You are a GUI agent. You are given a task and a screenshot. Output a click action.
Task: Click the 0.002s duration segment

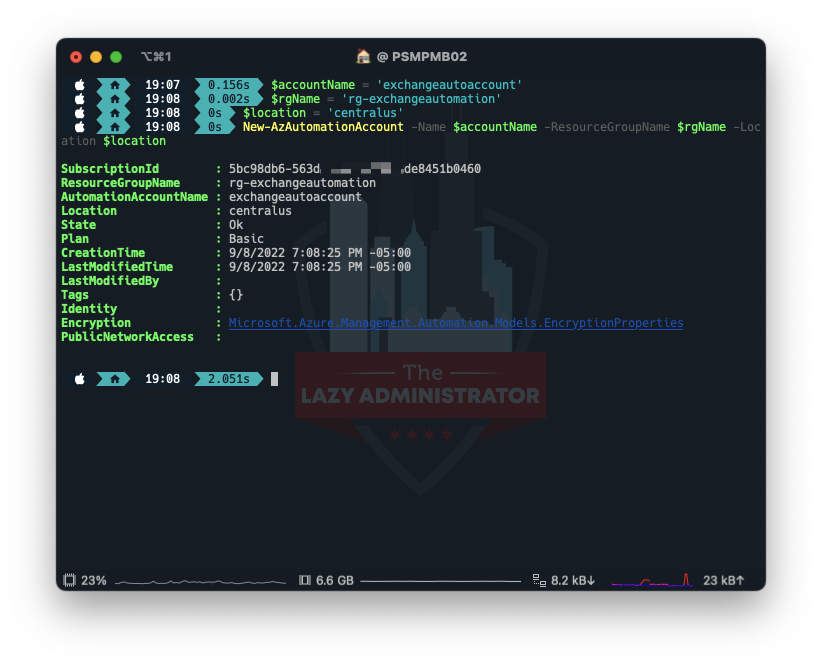point(229,99)
